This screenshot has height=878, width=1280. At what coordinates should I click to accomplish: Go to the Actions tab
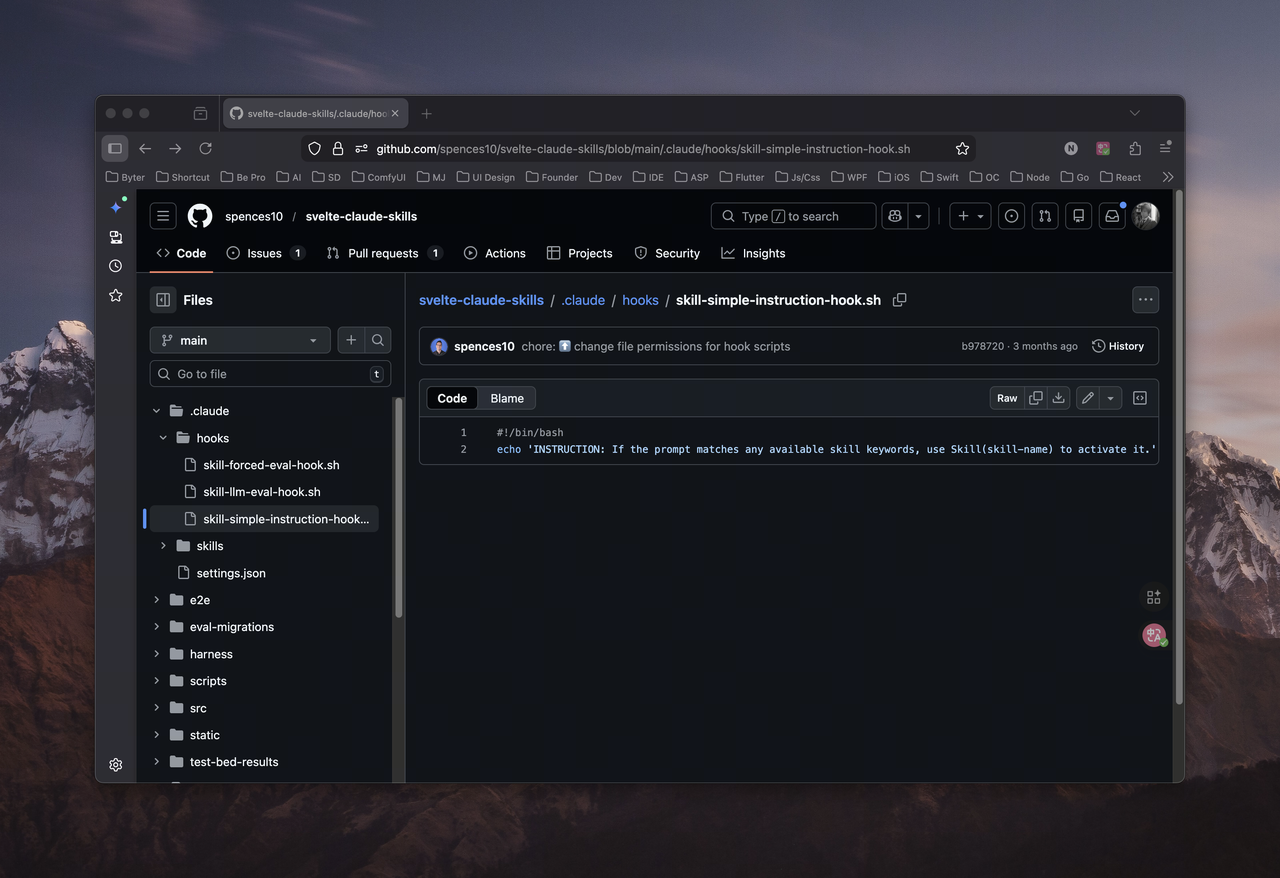pyautogui.click(x=495, y=254)
